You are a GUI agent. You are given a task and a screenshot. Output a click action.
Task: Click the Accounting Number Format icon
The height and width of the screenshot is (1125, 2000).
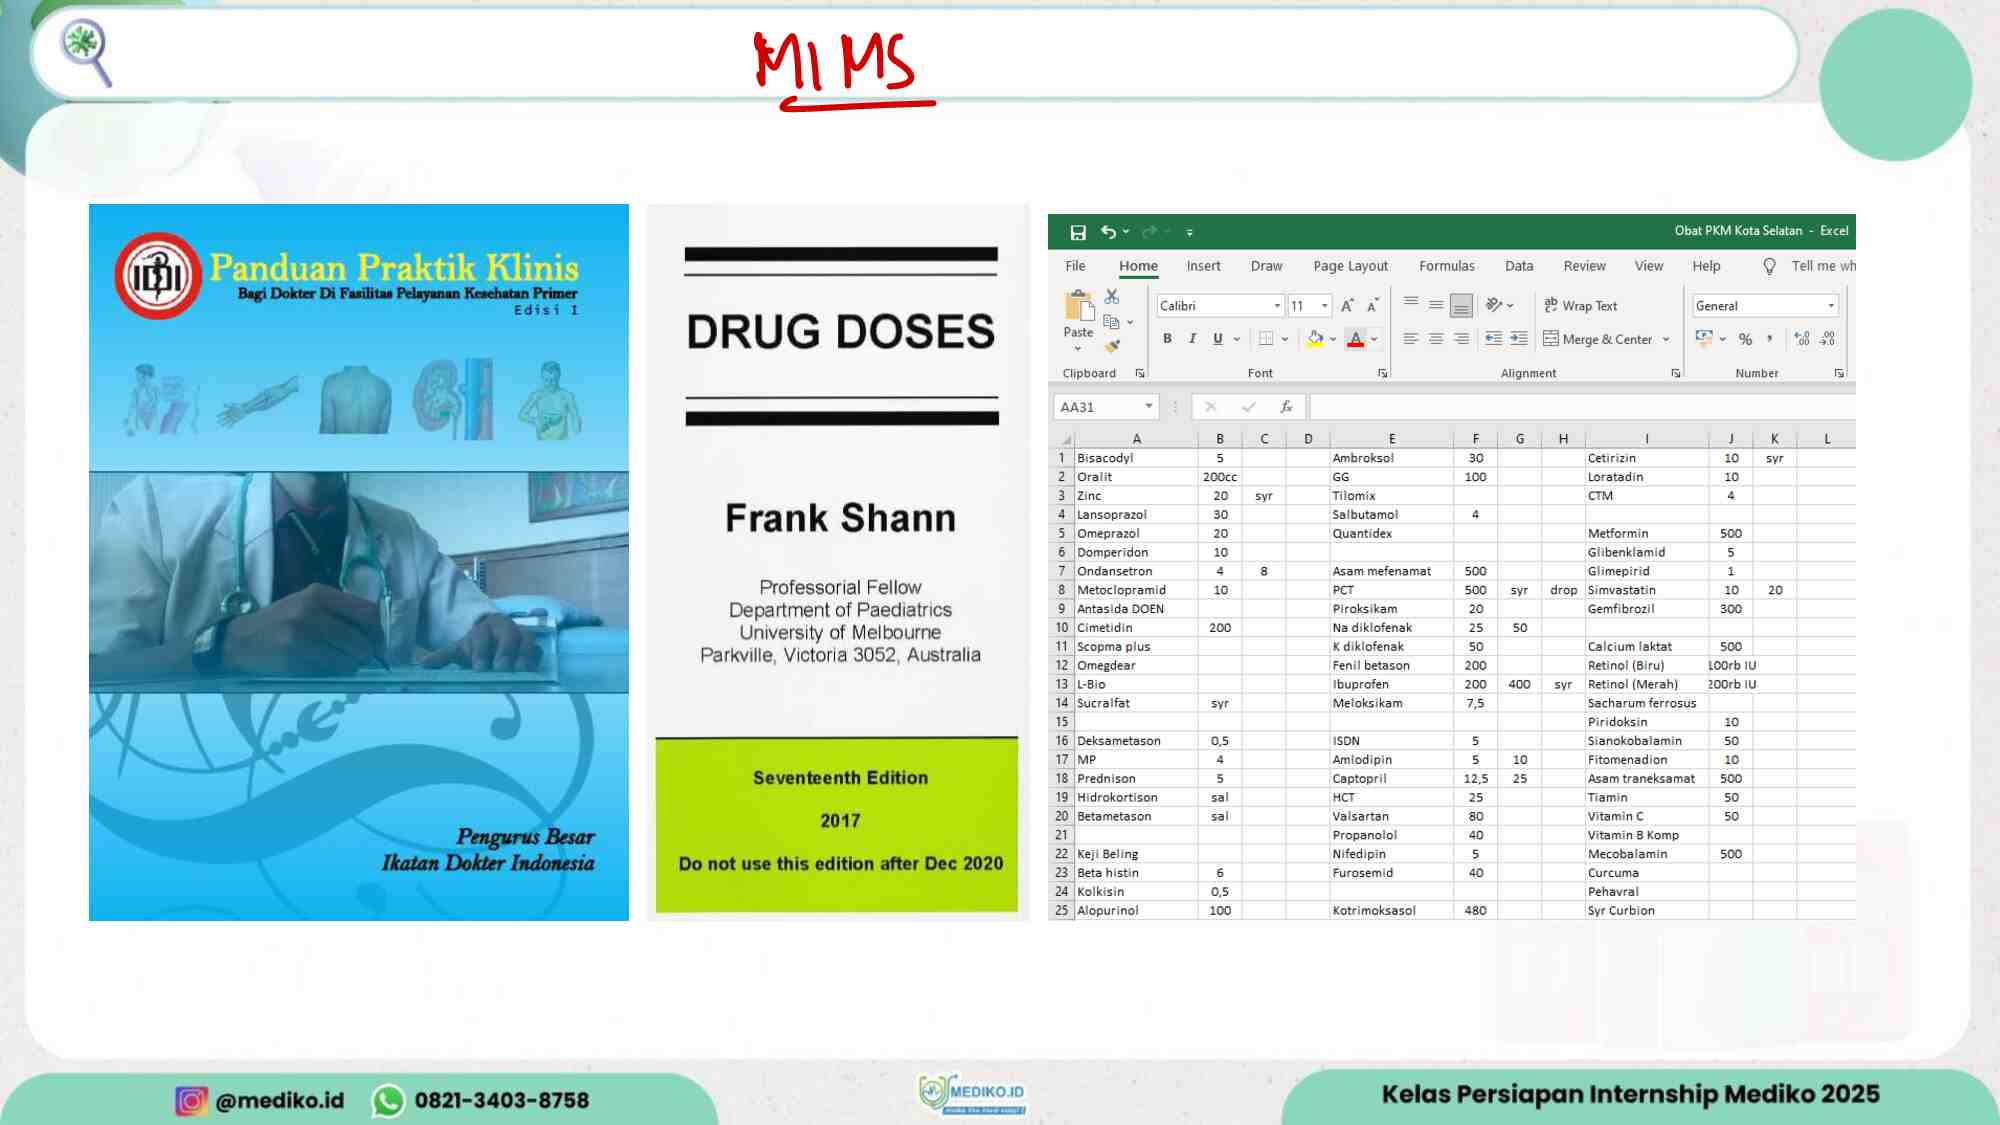(1704, 339)
